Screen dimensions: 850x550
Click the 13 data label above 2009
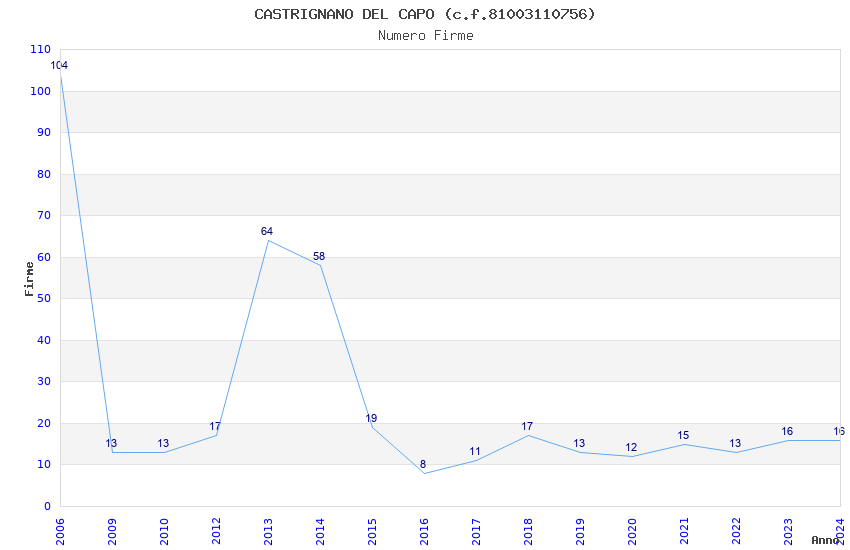coord(111,443)
